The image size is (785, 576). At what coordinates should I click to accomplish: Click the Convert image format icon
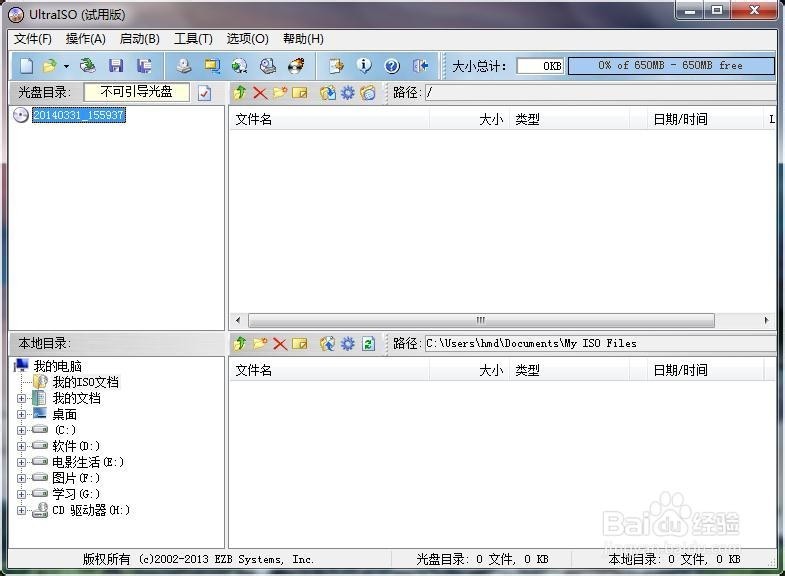click(240, 66)
